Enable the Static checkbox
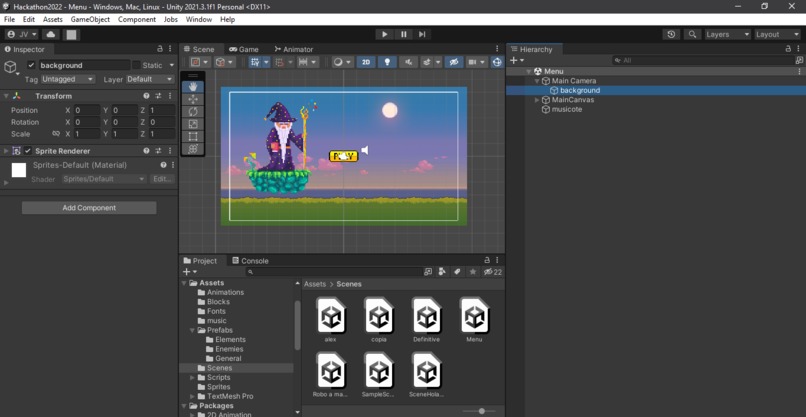This screenshot has height=417, width=806. tap(136, 65)
